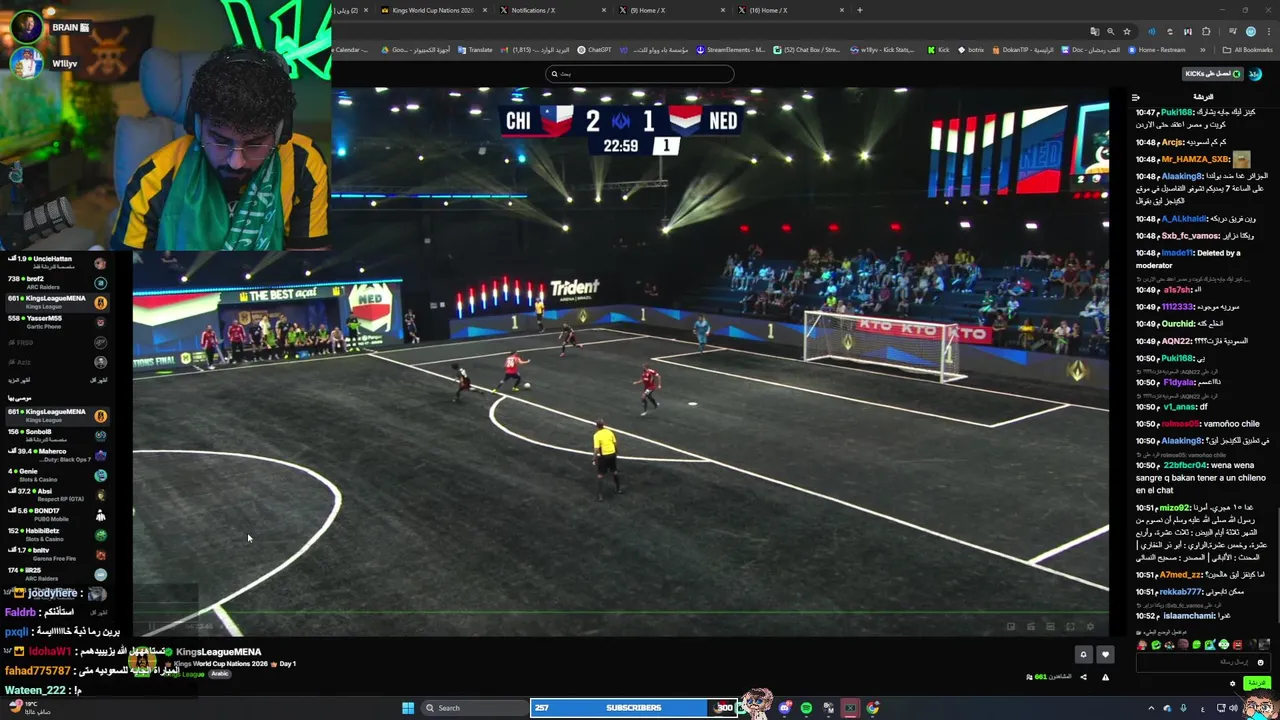Open the All Bookmarks folder
This screenshot has width=1280, height=720.
[1248, 50]
